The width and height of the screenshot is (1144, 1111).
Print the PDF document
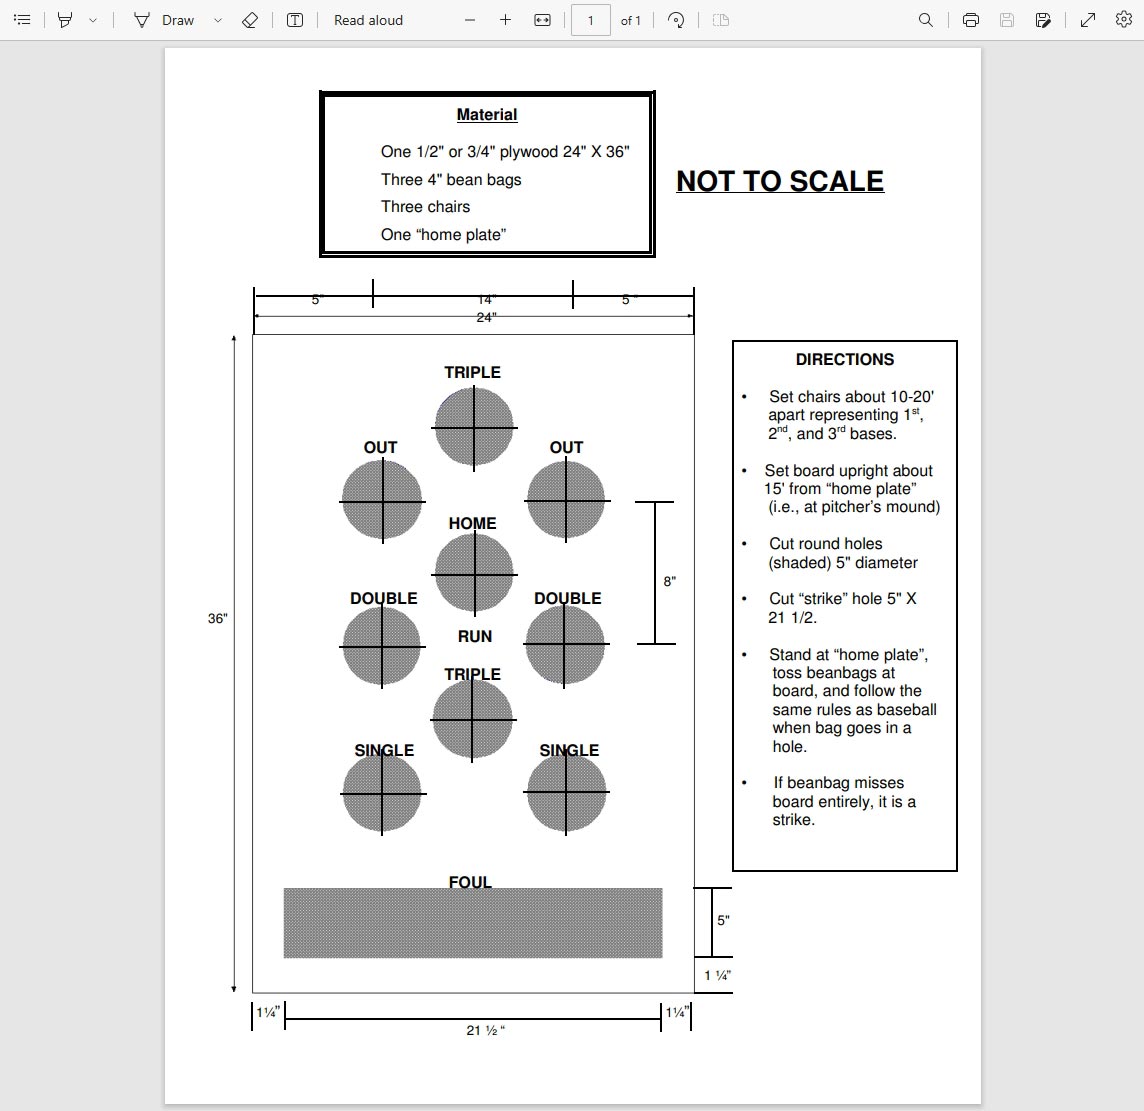(970, 20)
